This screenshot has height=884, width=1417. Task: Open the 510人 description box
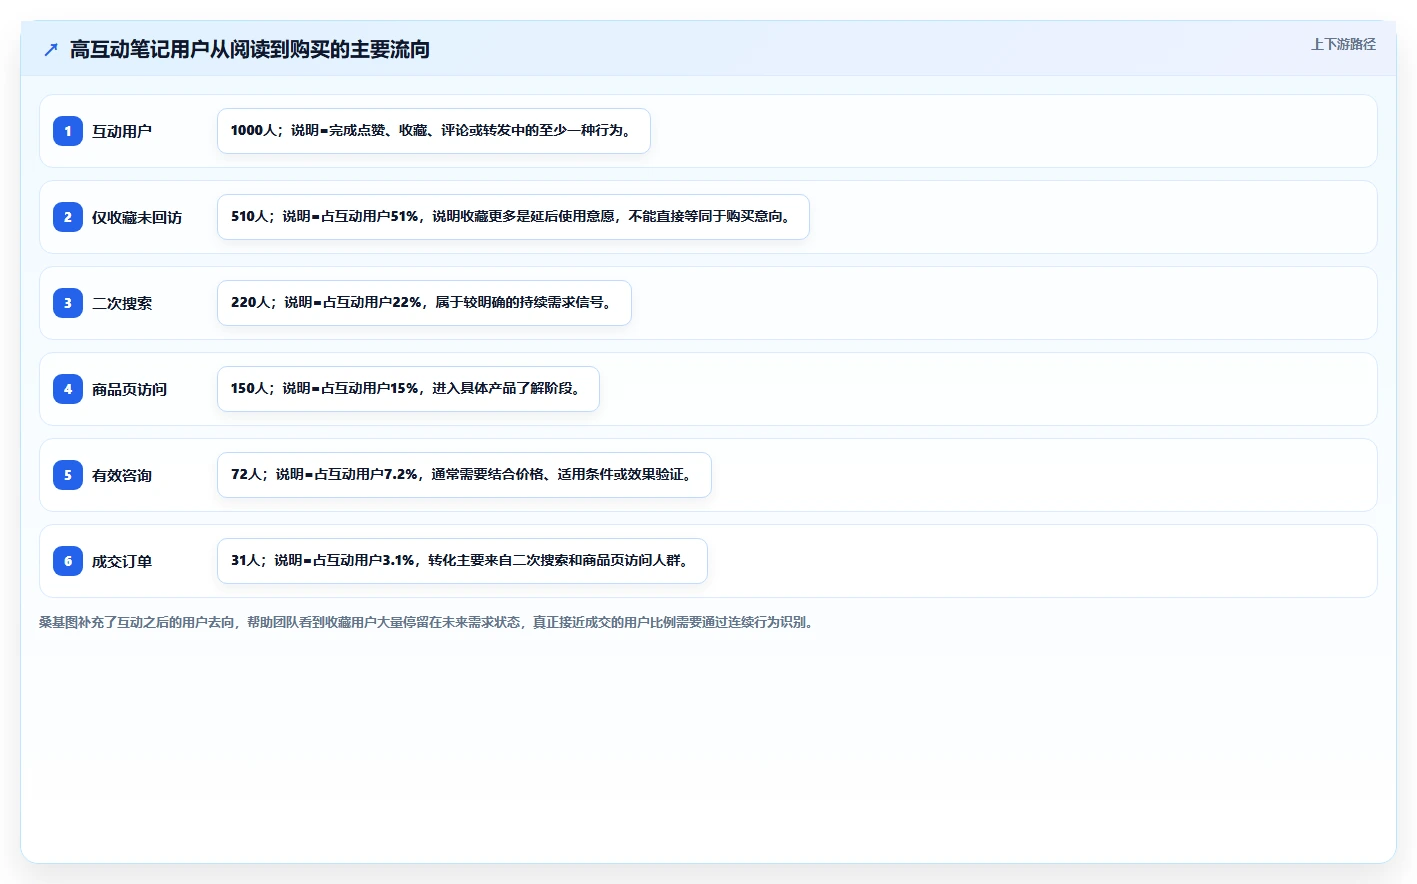[513, 217]
